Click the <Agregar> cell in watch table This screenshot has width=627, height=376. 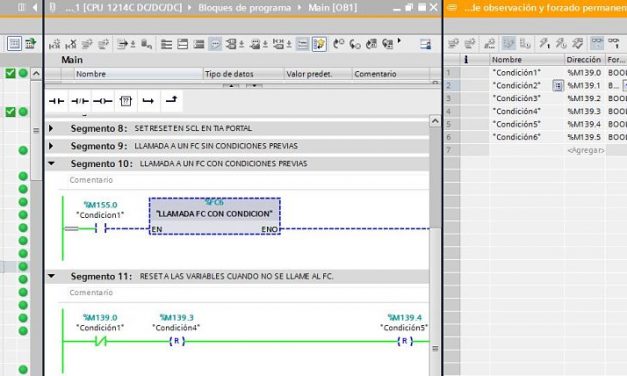coord(585,150)
